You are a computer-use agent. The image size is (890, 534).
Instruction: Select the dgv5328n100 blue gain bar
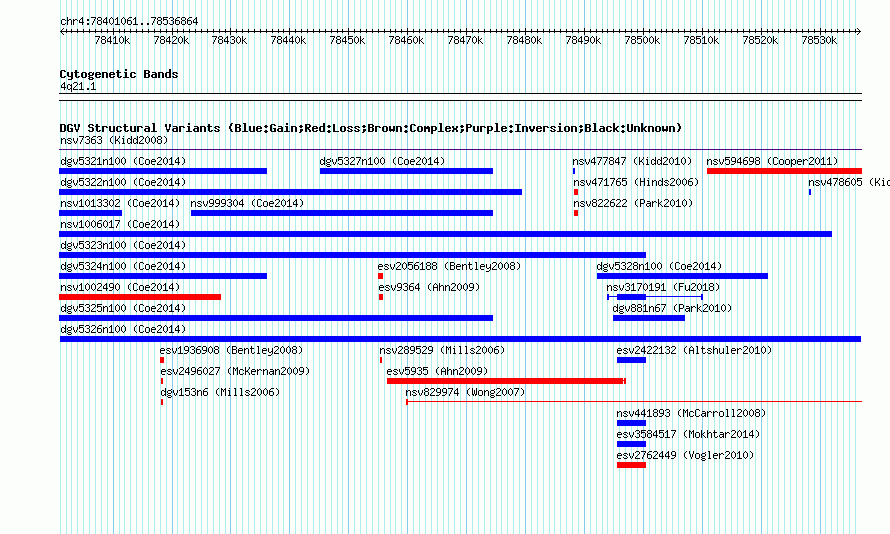[682, 276]
